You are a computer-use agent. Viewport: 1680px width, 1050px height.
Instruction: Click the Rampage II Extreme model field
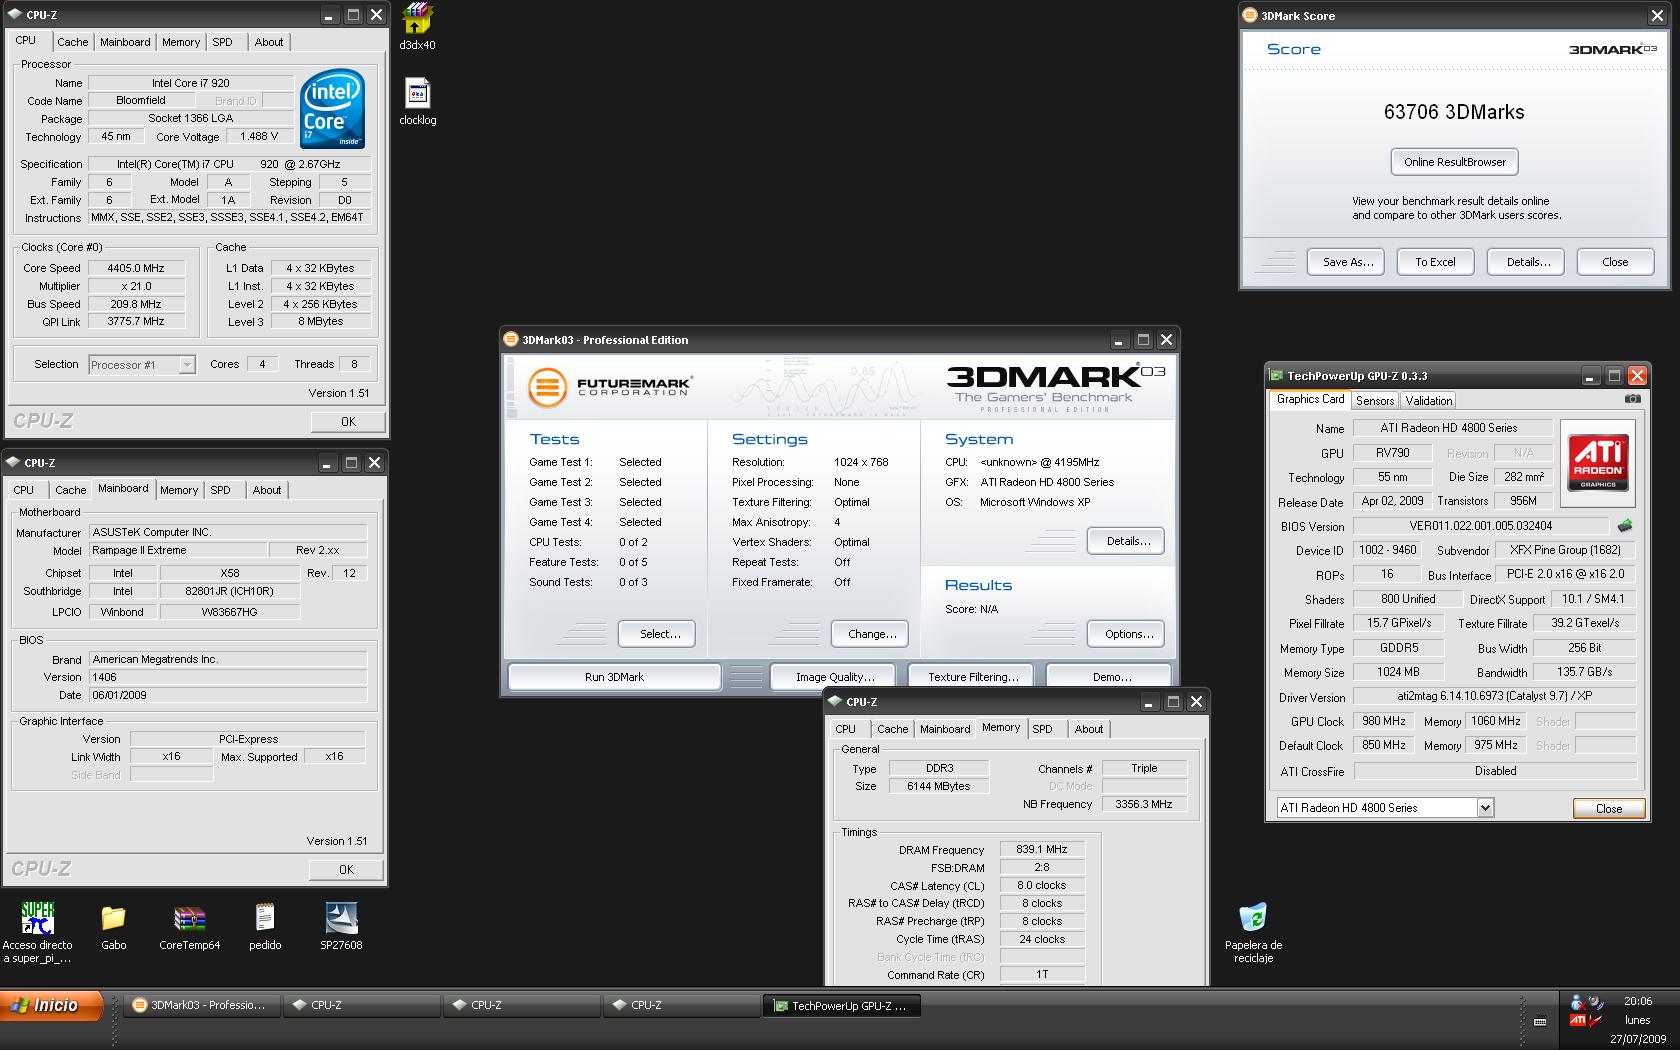pyautogui.click(x=177, y=550)
